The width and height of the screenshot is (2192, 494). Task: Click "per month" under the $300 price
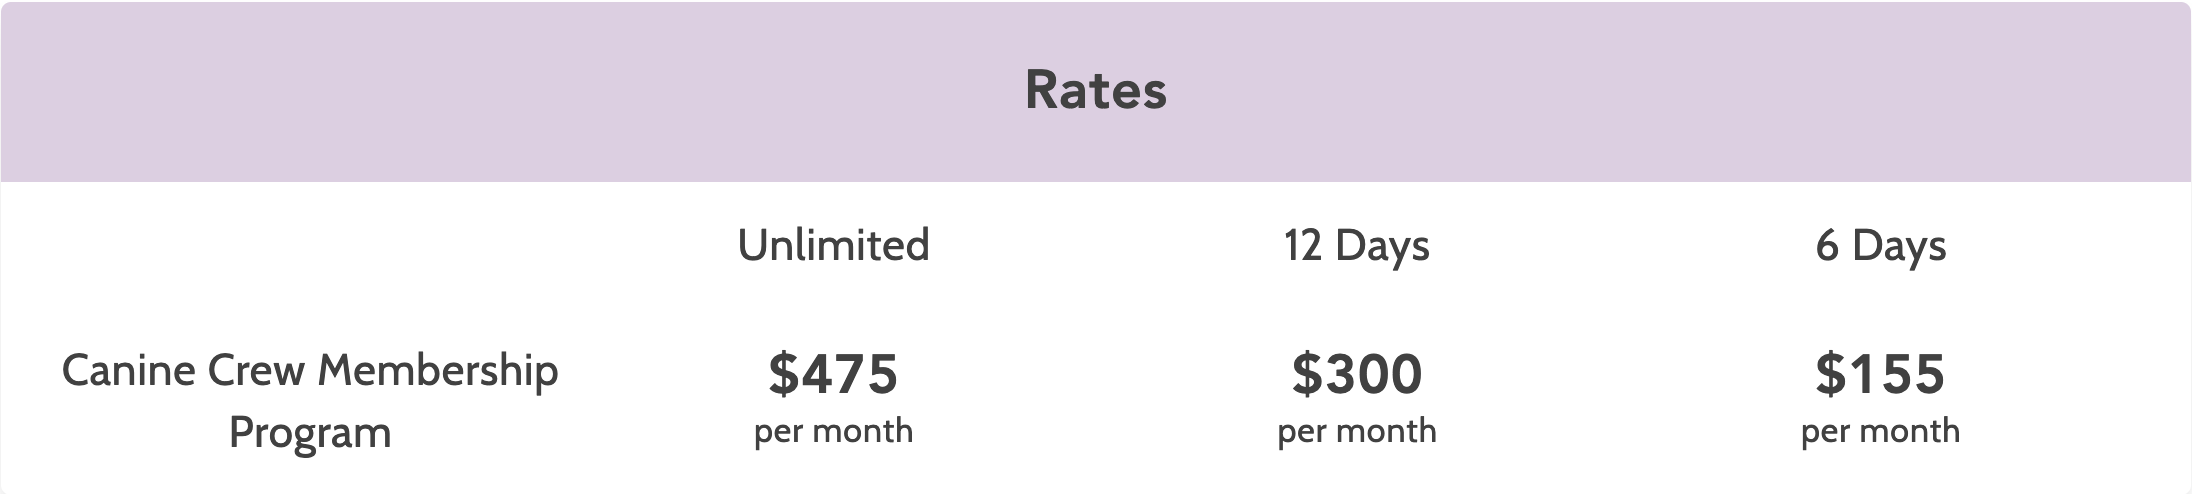(x=1356, y=431)
